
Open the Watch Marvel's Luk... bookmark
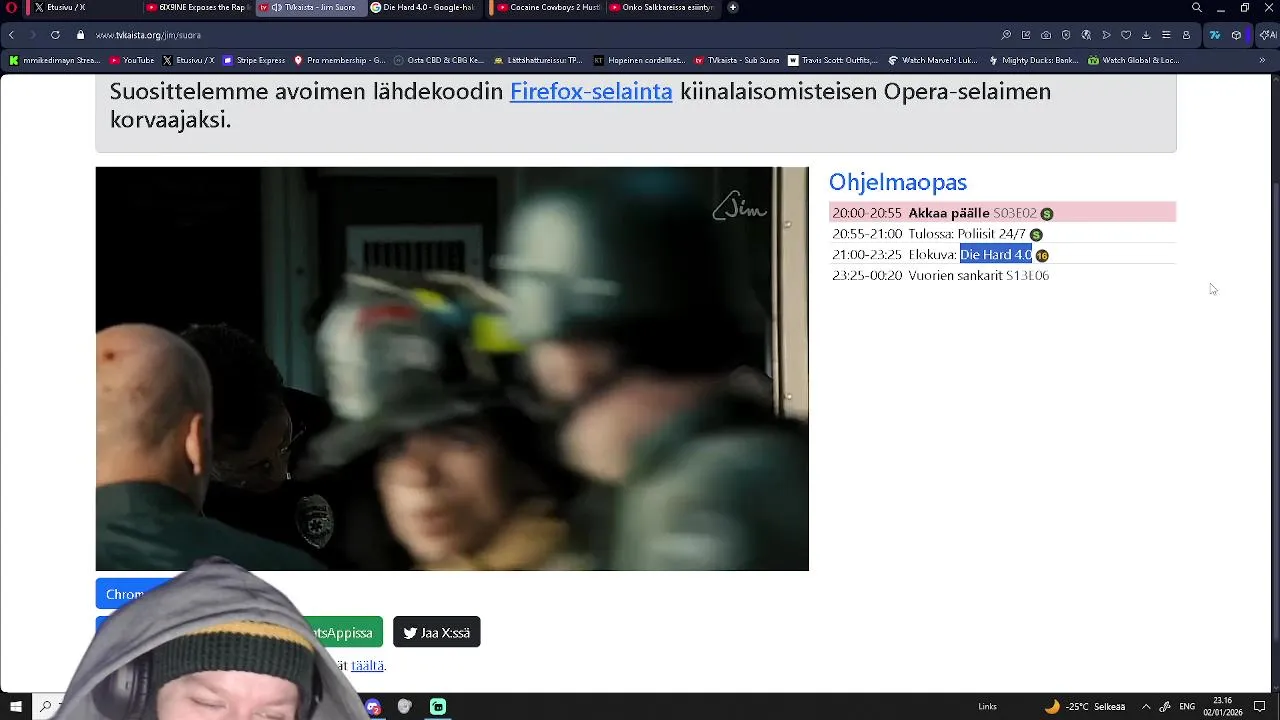point(933,60)
